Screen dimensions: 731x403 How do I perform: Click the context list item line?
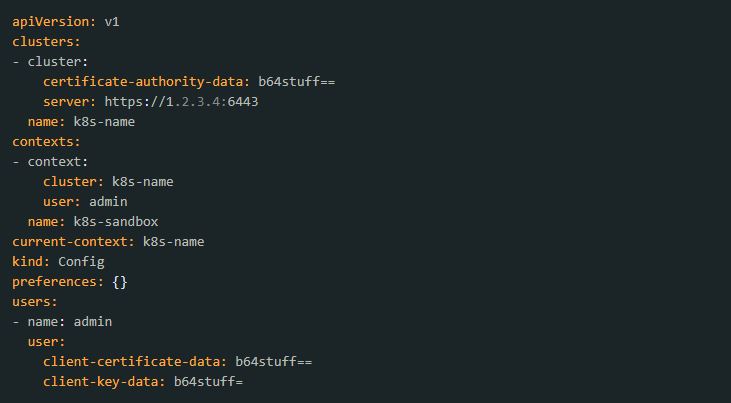pyautogui.click(x=50, y=161)
